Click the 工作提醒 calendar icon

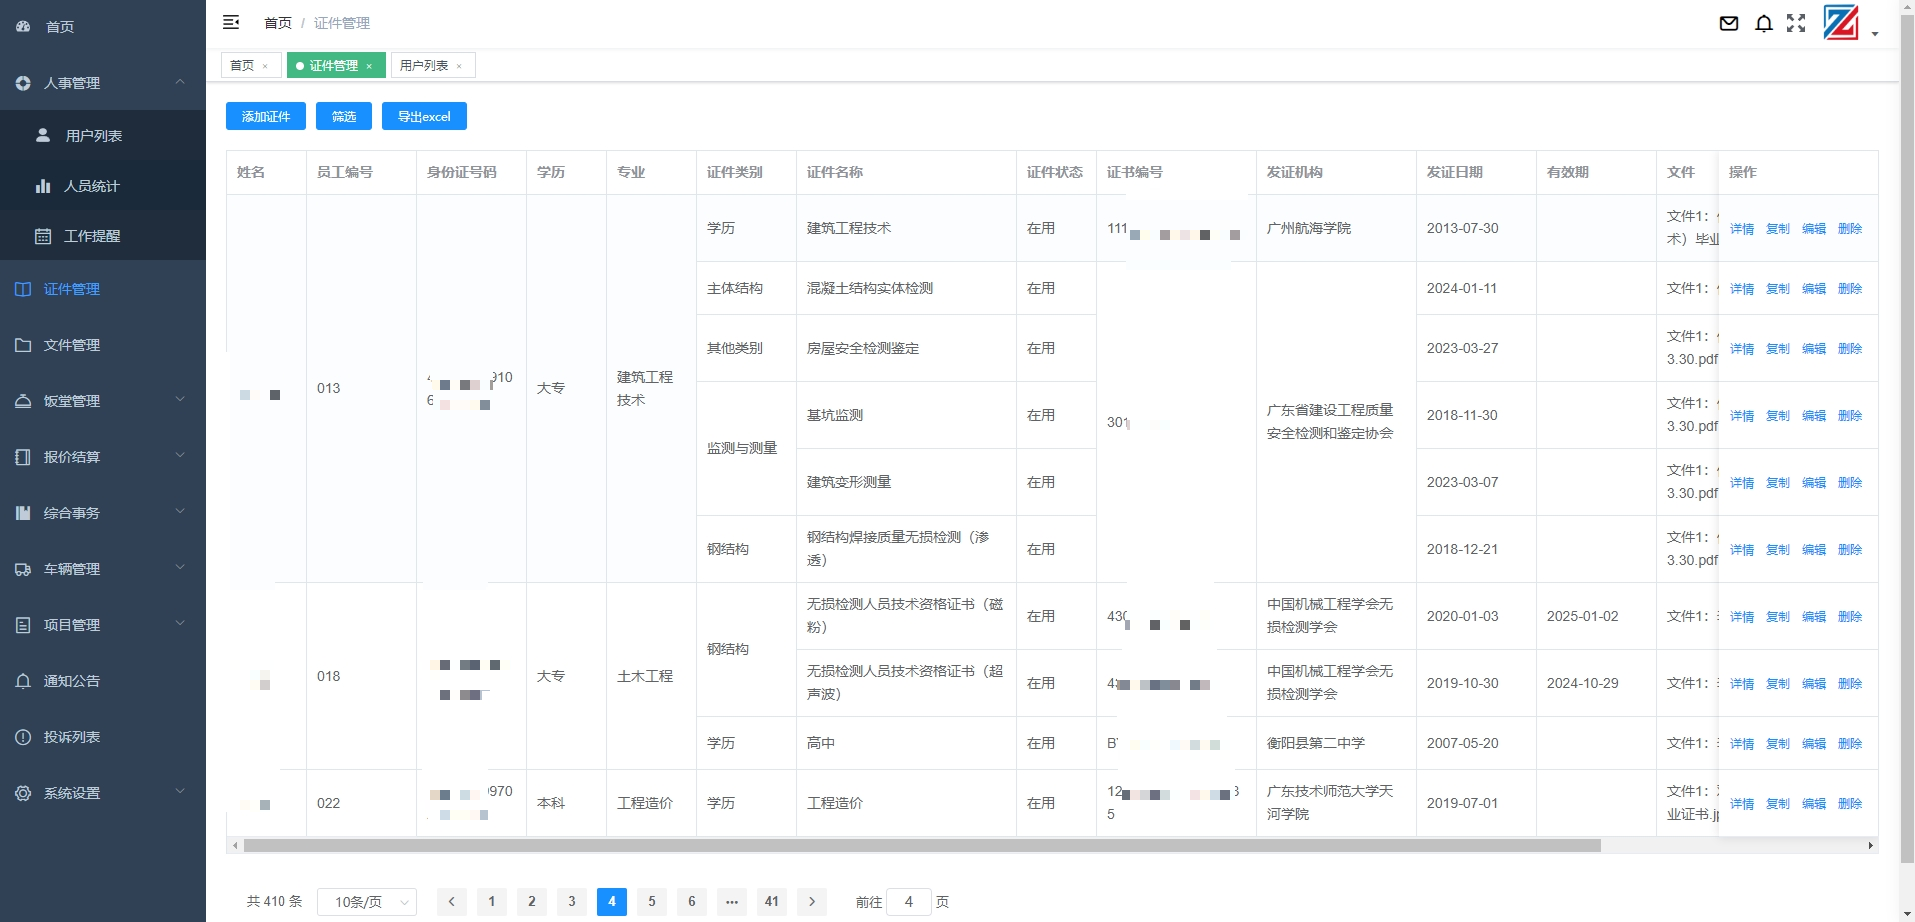click(43, 236)
